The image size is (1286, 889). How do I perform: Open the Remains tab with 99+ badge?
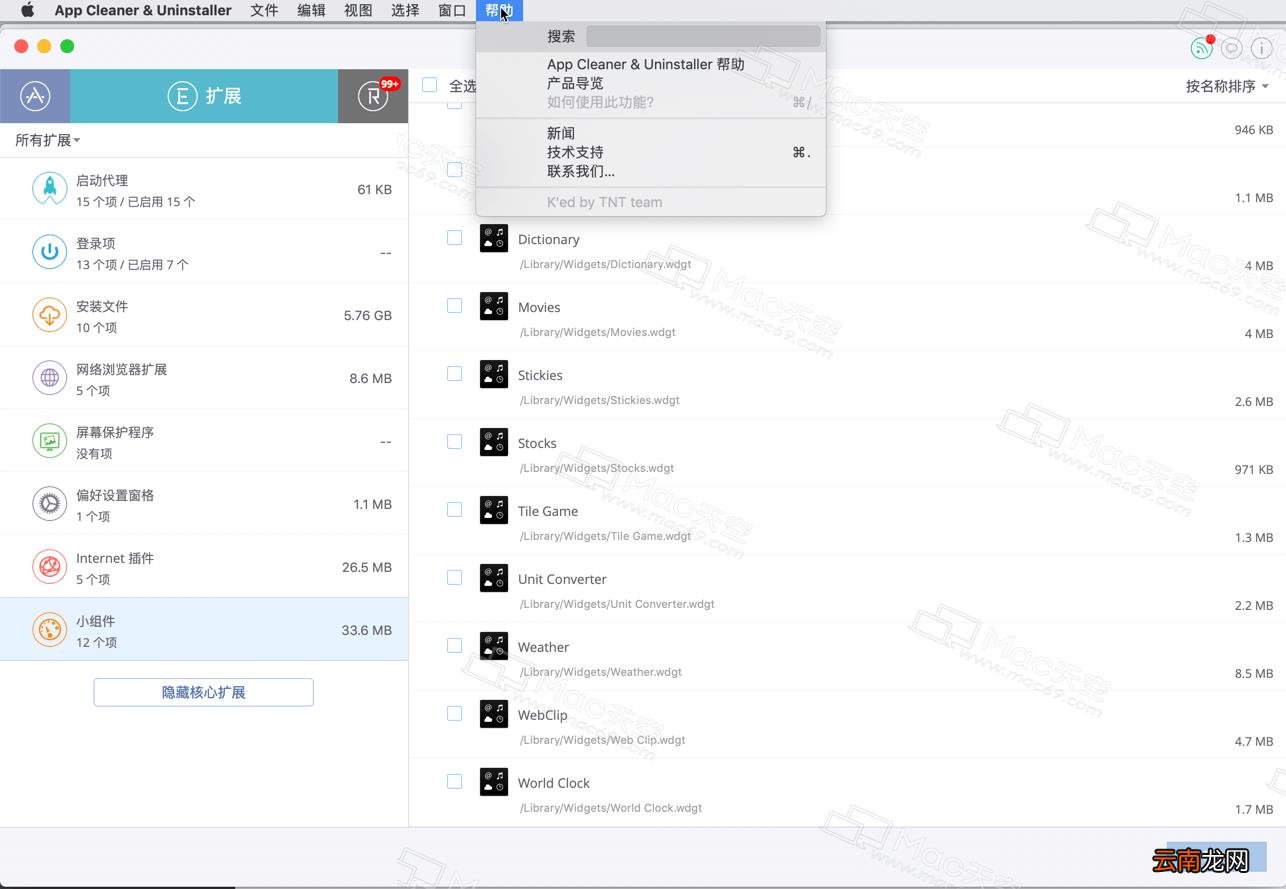373,96
